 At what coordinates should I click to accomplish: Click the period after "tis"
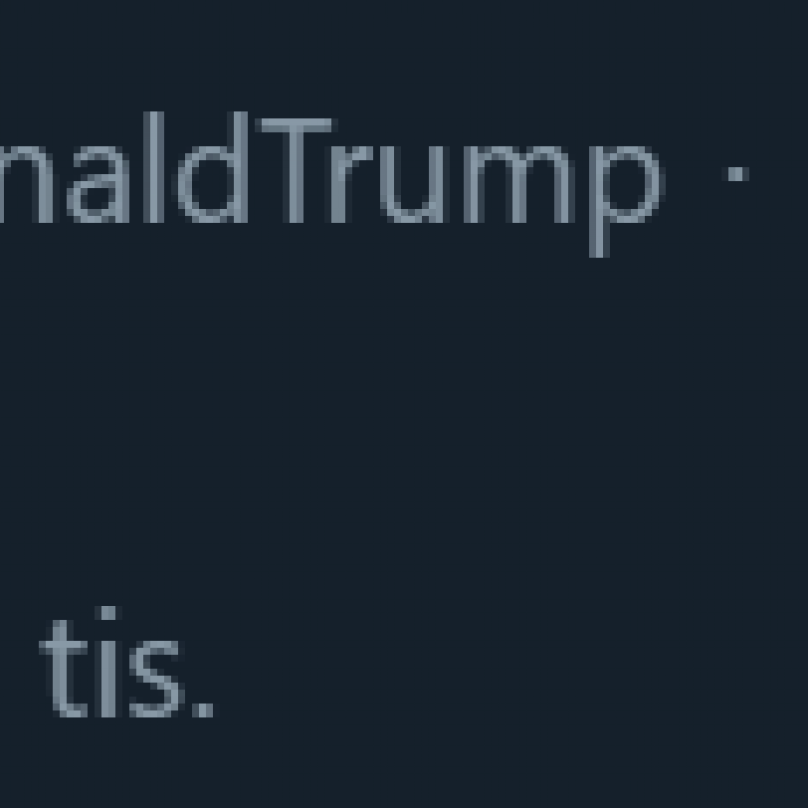(203, 710)
